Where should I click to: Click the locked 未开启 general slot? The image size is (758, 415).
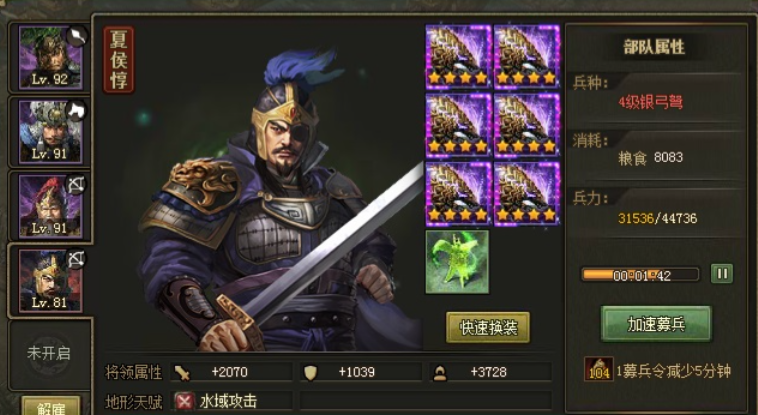[x=49, y=354]
